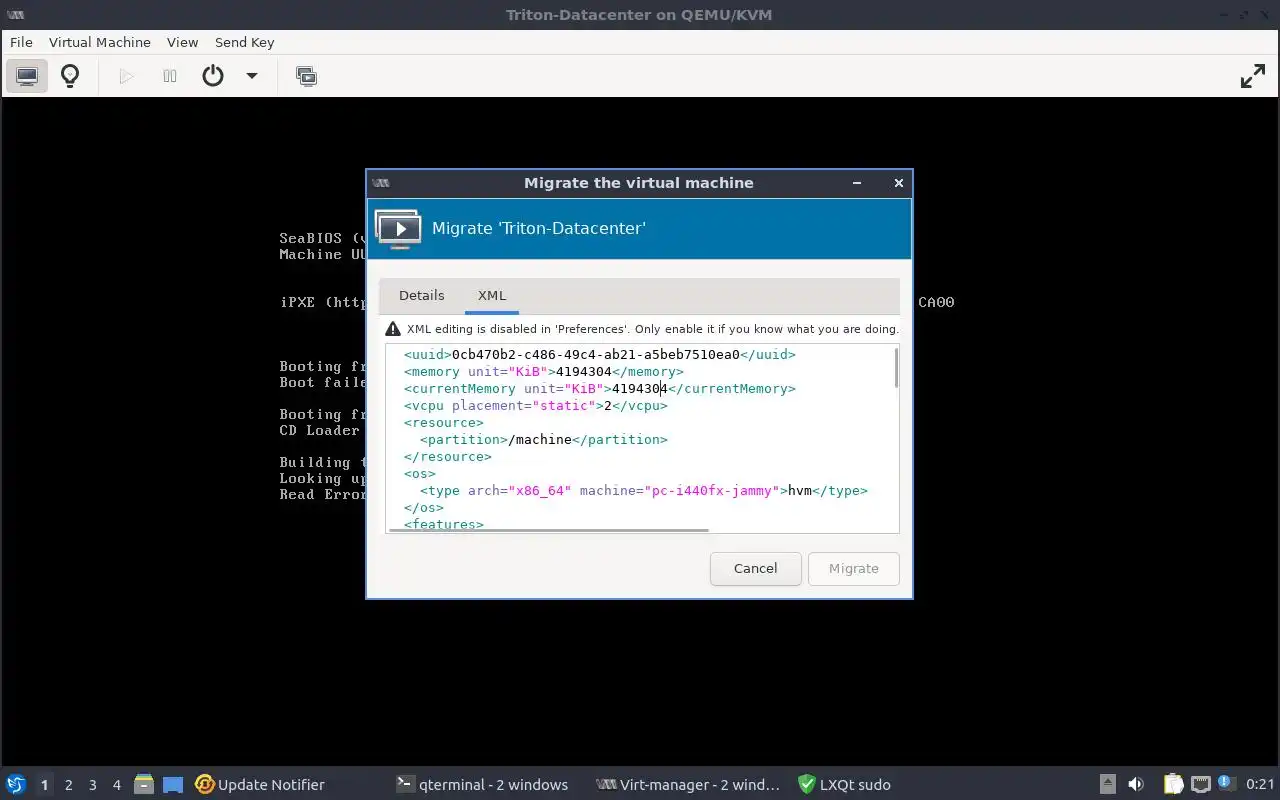The image size is (1280, 800).
Task: Click the Run virtual machine play icon
Action: [x=126, y=76]
